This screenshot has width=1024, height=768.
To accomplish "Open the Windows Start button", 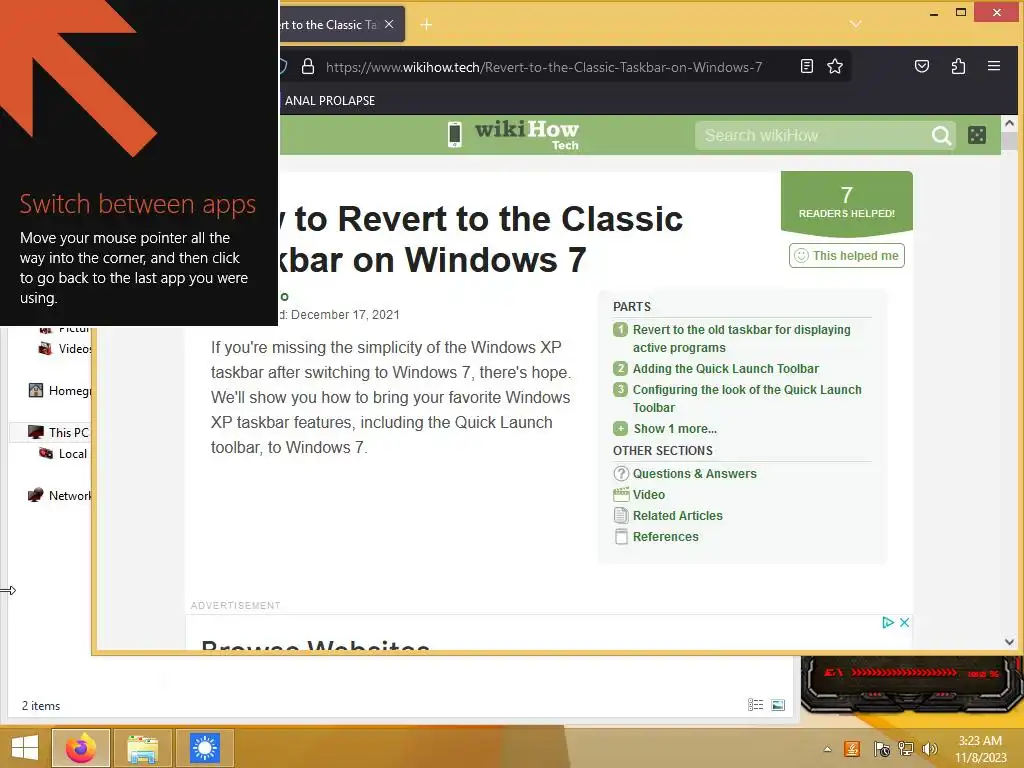I will [x=24, y=748].
